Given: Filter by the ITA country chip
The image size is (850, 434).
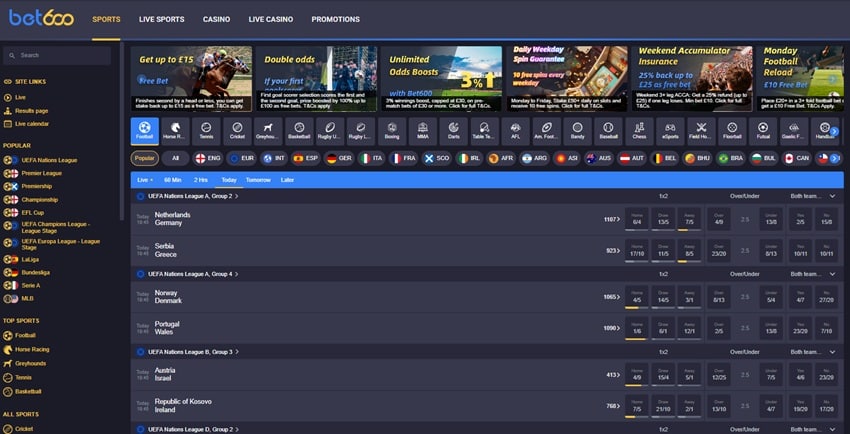Looking at the screenshot, I should pos(371,158).
